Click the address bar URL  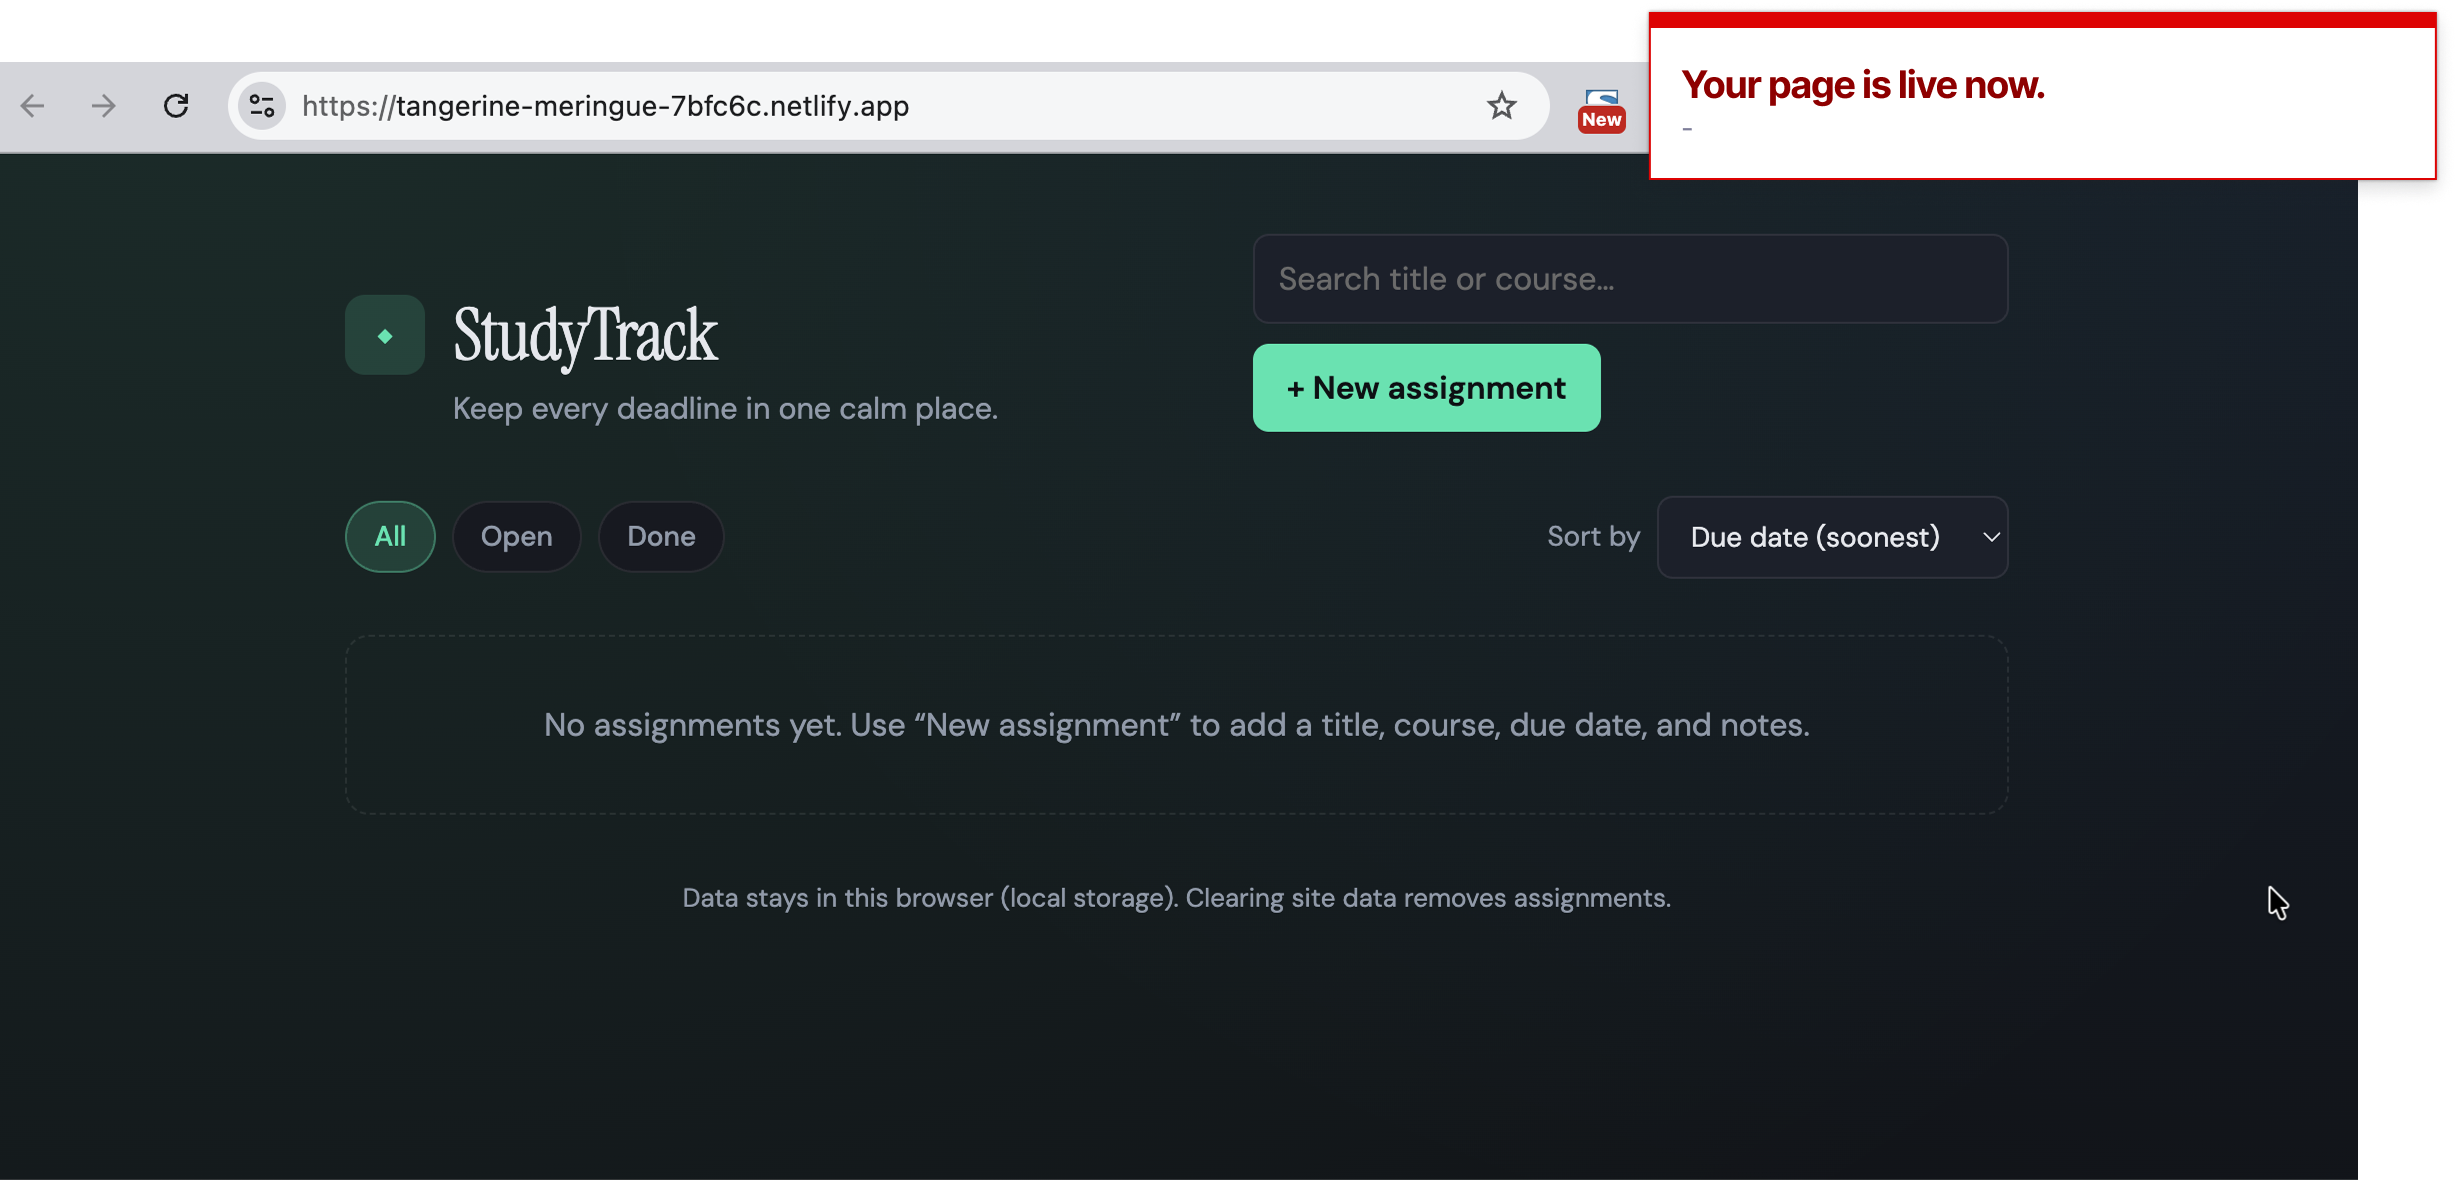[x=605, y=106]
